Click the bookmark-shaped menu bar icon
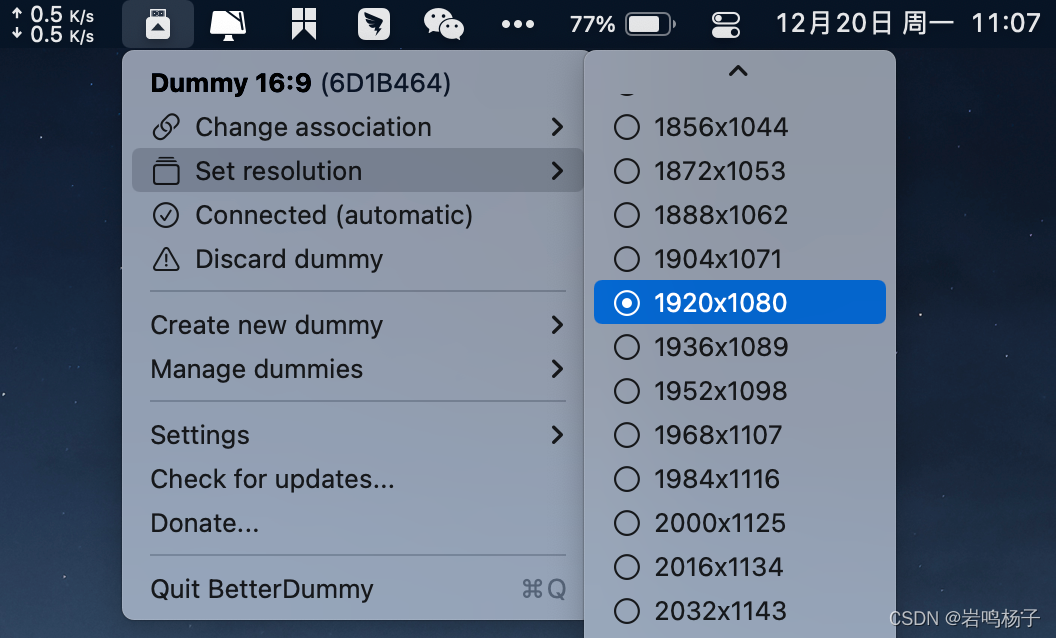This screenshot has width=1056, height=638. point(304,24)
